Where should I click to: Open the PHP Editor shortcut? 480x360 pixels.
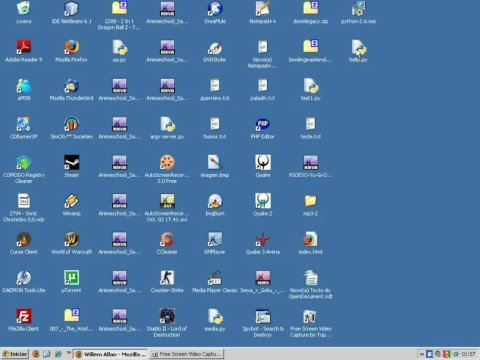click(x=263, y=128)
